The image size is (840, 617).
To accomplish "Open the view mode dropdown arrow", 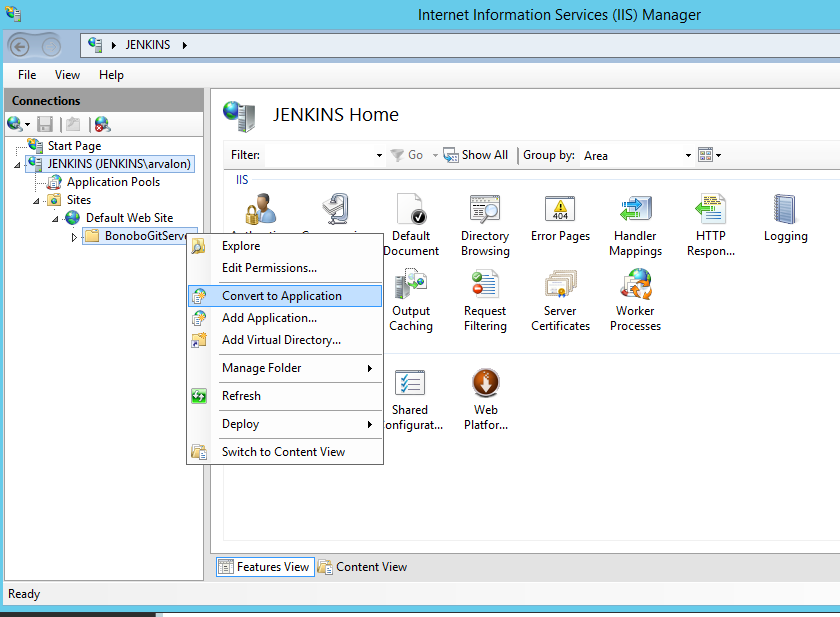I will point(719,155).
